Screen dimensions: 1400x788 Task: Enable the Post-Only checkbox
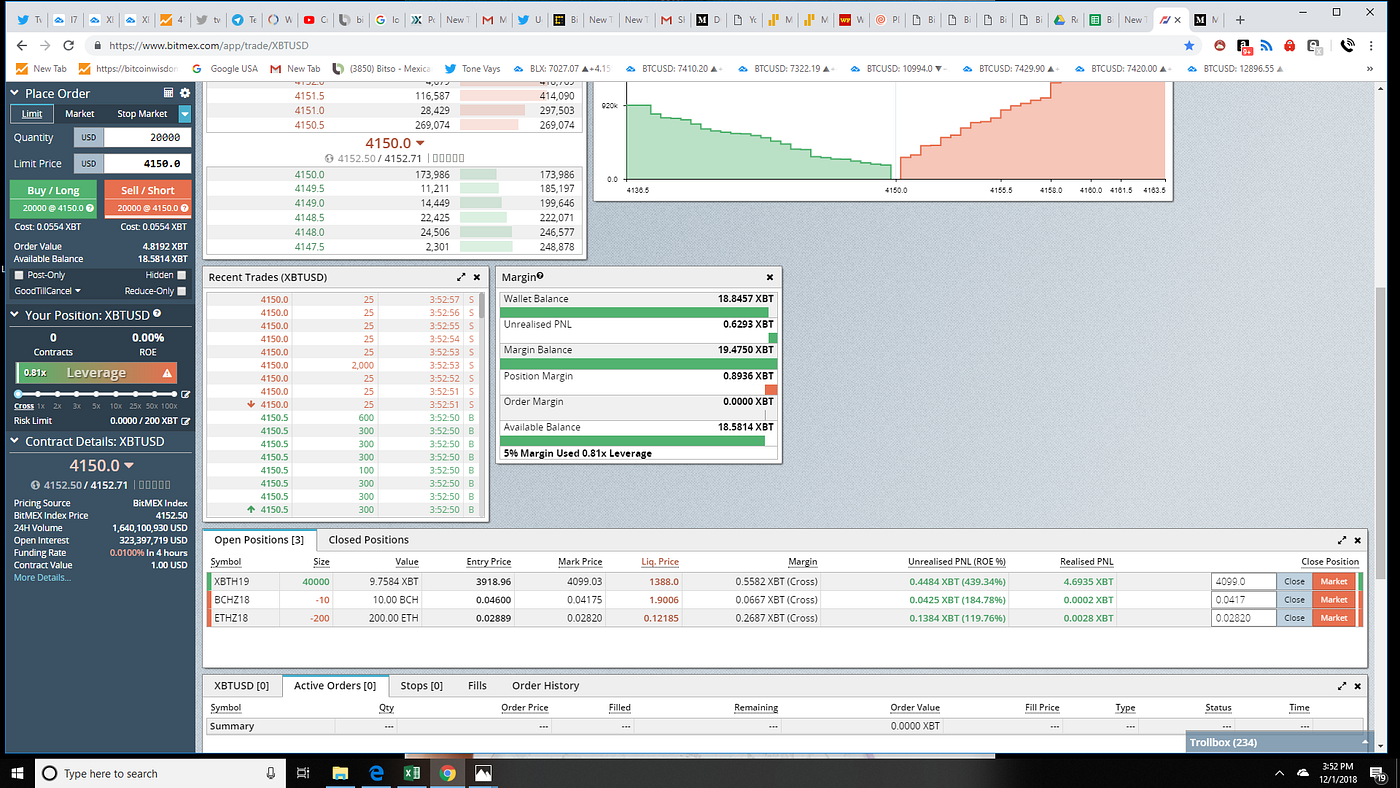click(20, 275)
